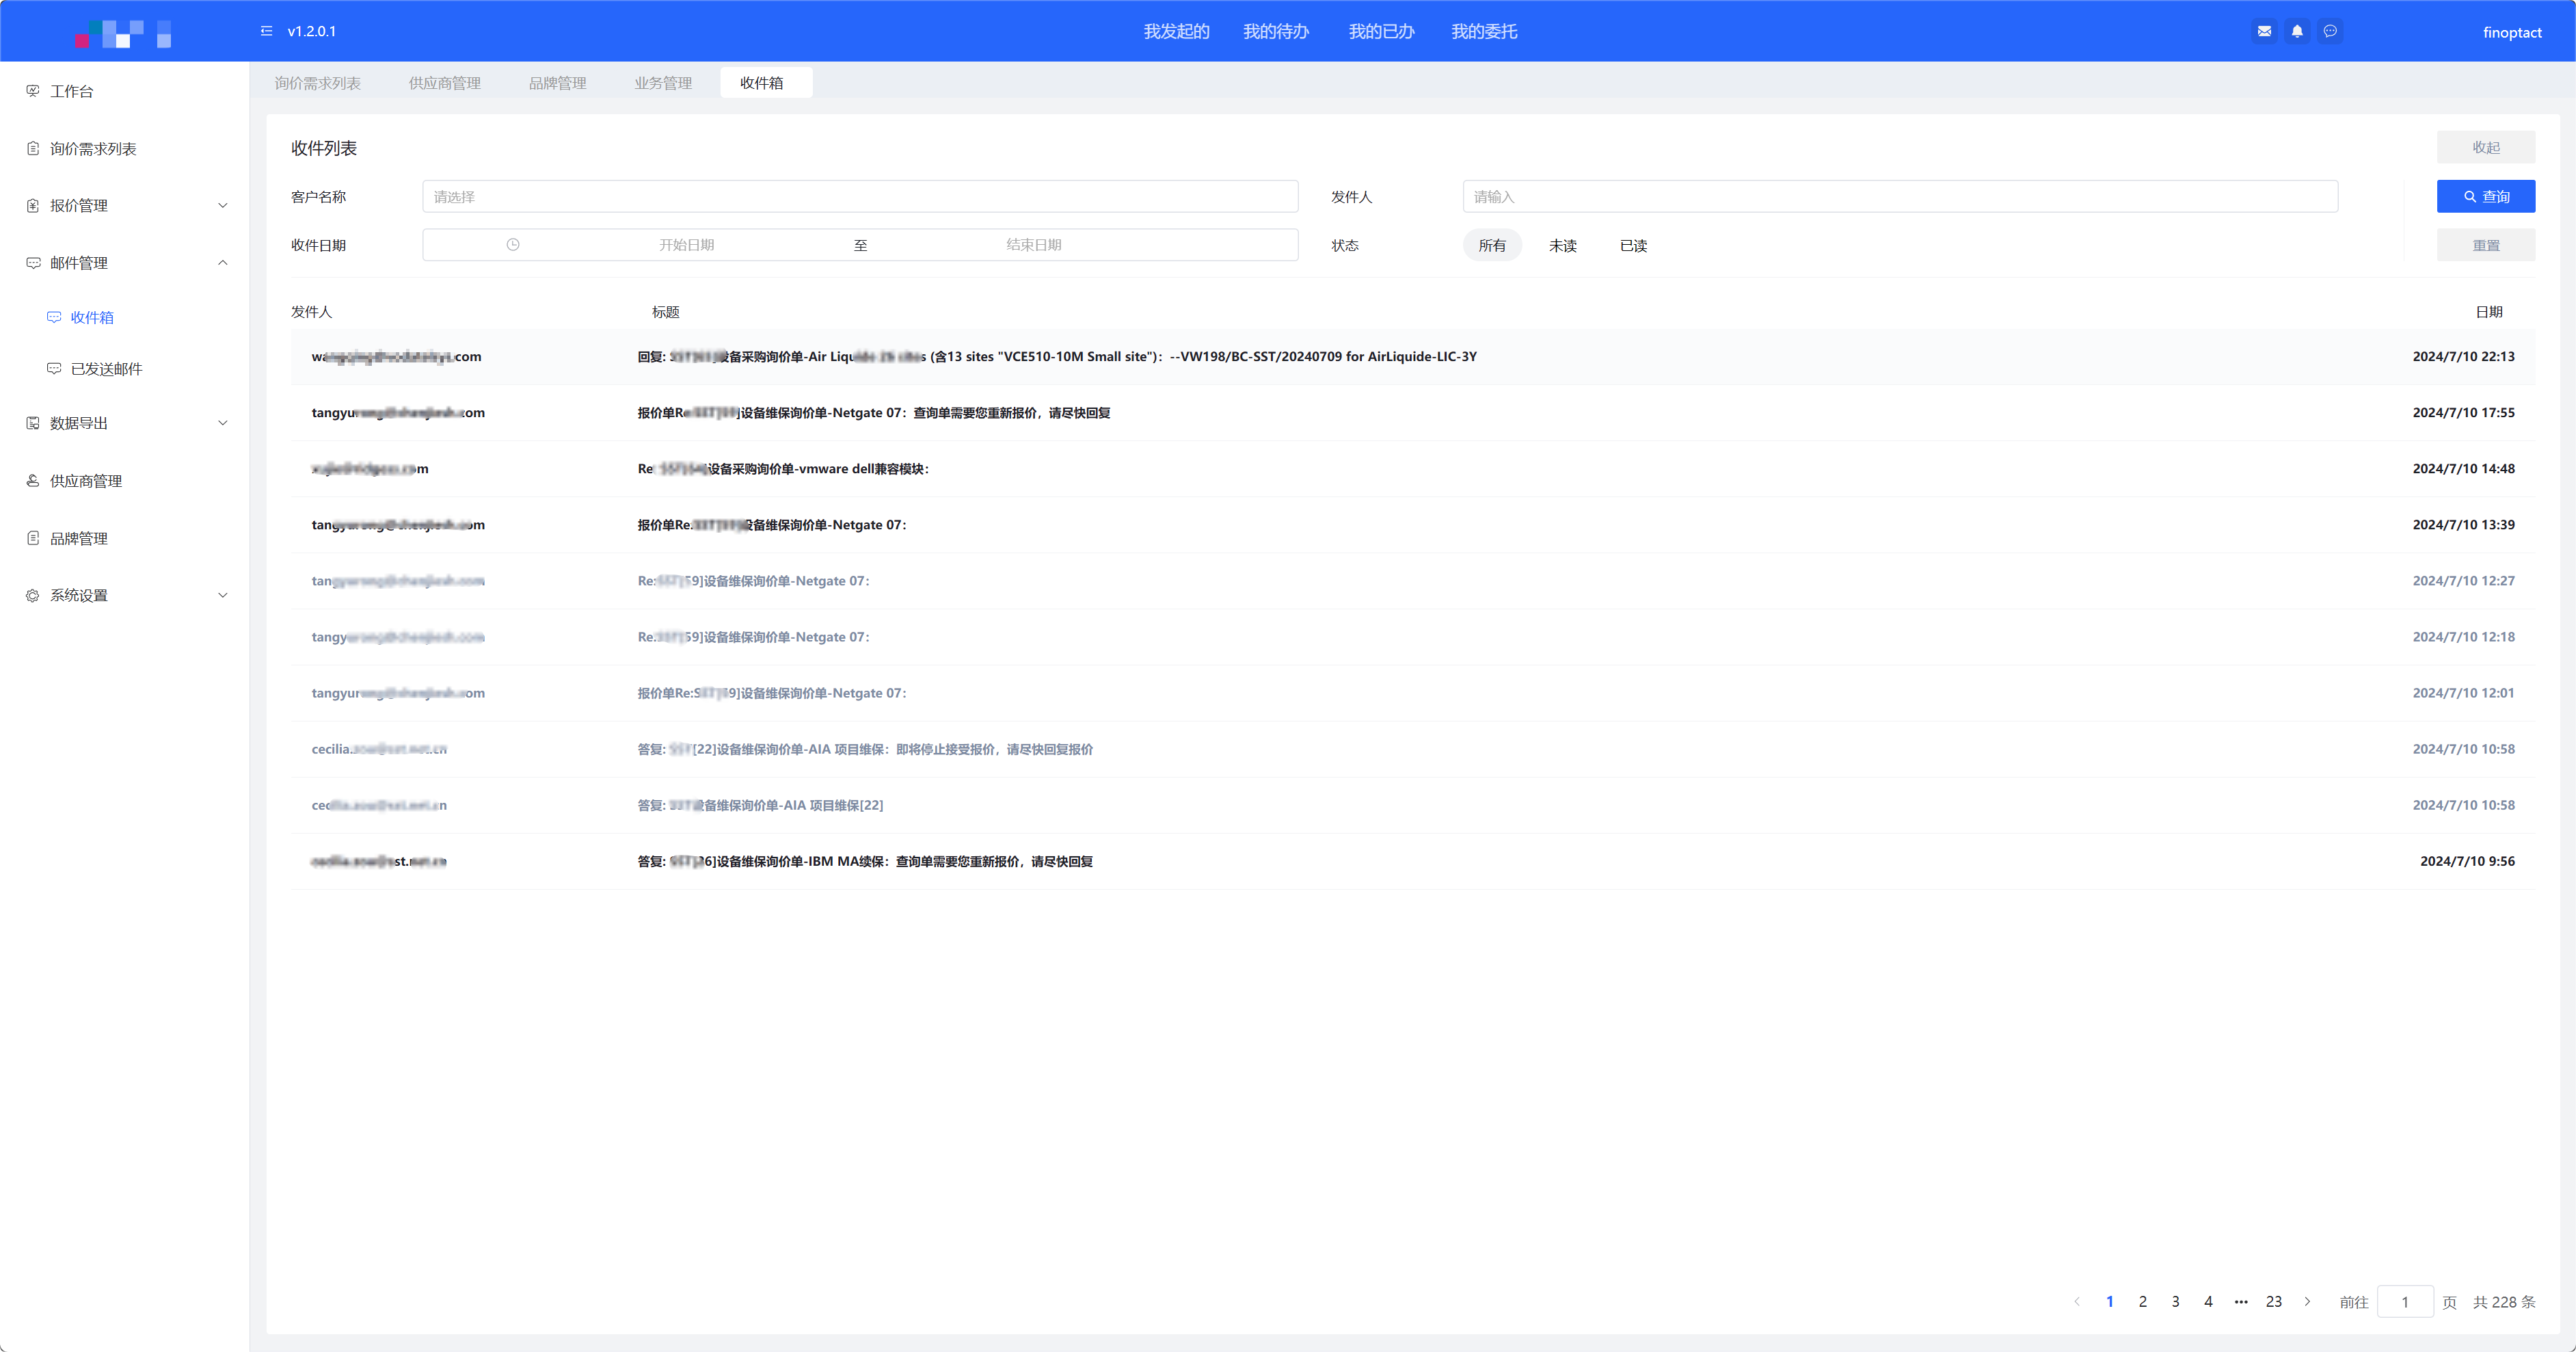Open 我的待办 in top navigation

point(1275,32)
